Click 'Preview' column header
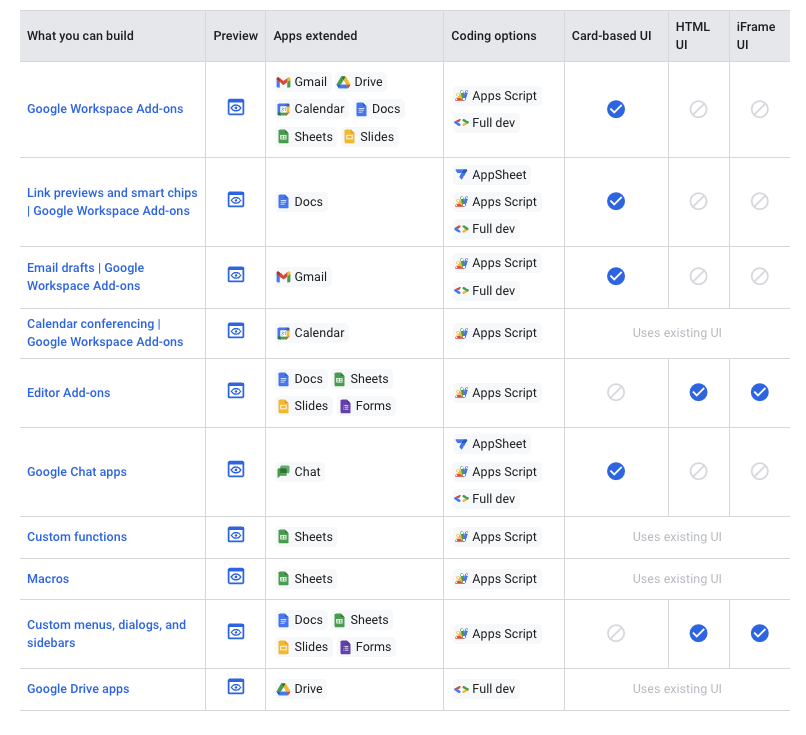806x735 pixels. click(235, 36)
